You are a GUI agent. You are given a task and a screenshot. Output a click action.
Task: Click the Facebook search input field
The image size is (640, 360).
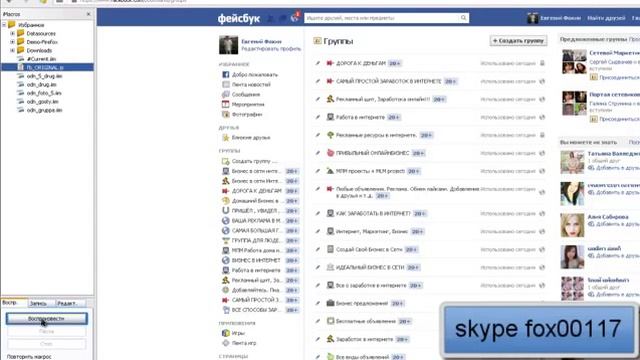click(382, 18)
